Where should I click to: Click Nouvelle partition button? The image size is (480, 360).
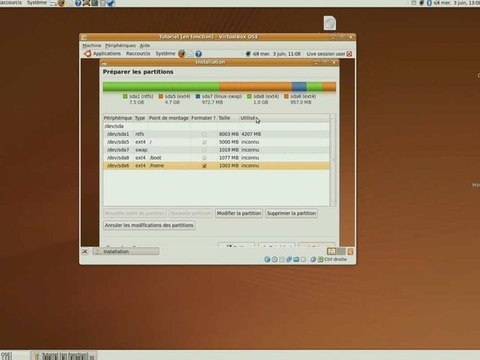[191, 213]
